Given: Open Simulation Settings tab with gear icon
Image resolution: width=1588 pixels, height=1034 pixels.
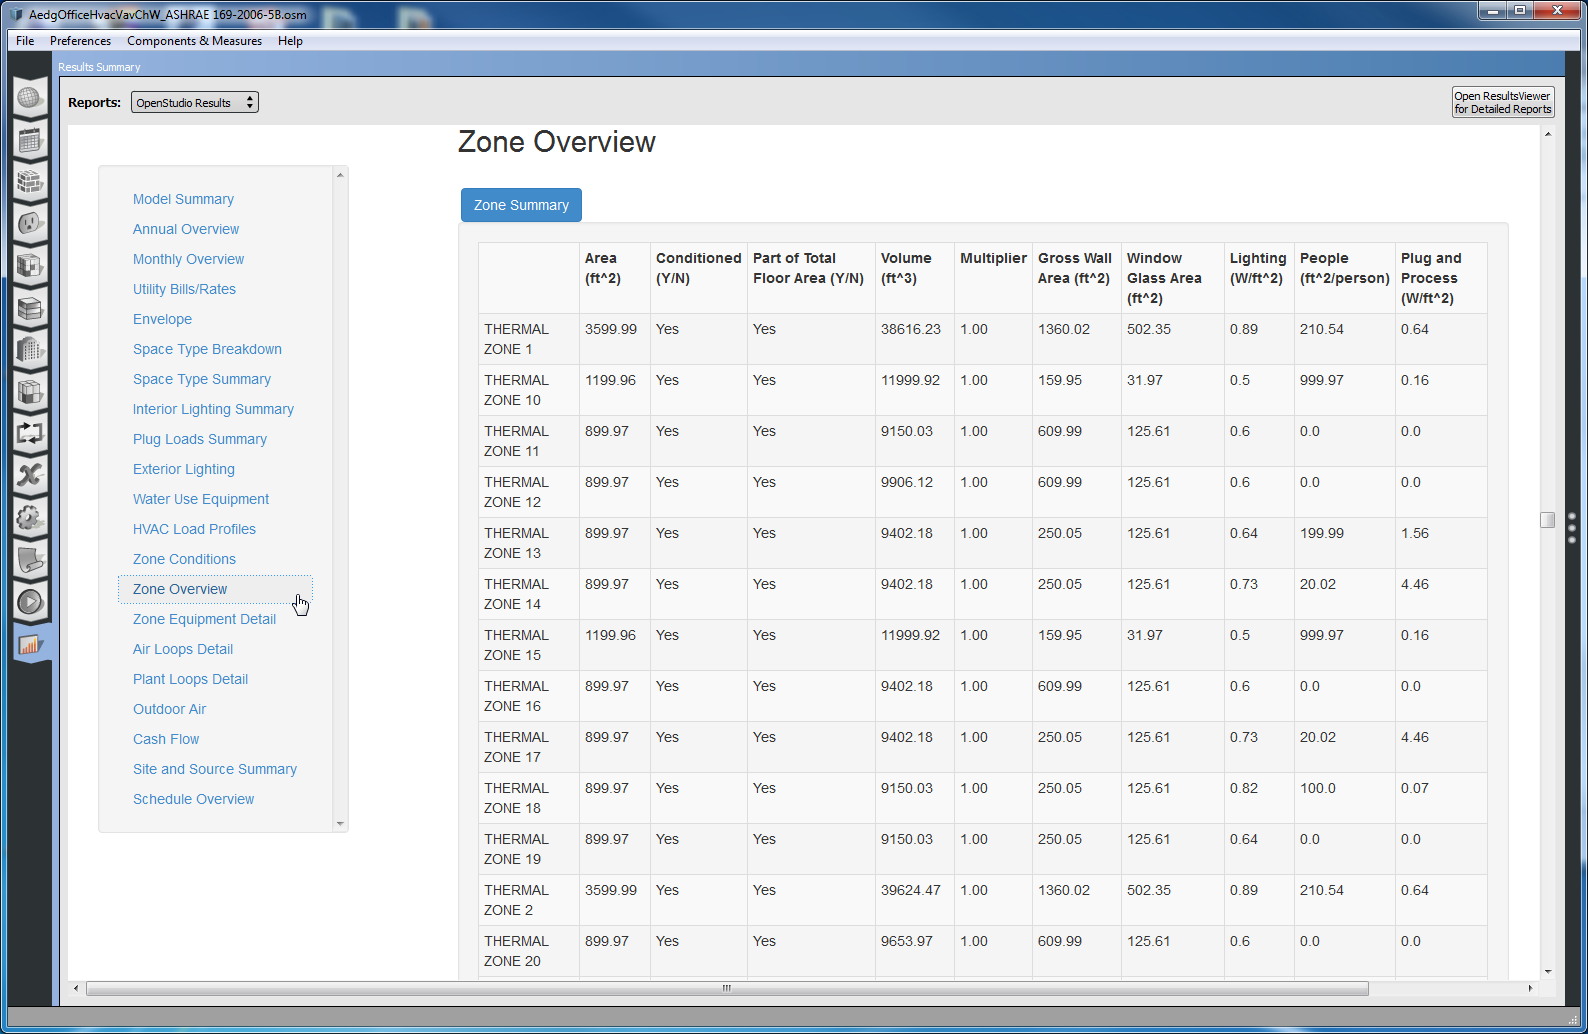Looking at the screenshot, I should coord(30,518).
